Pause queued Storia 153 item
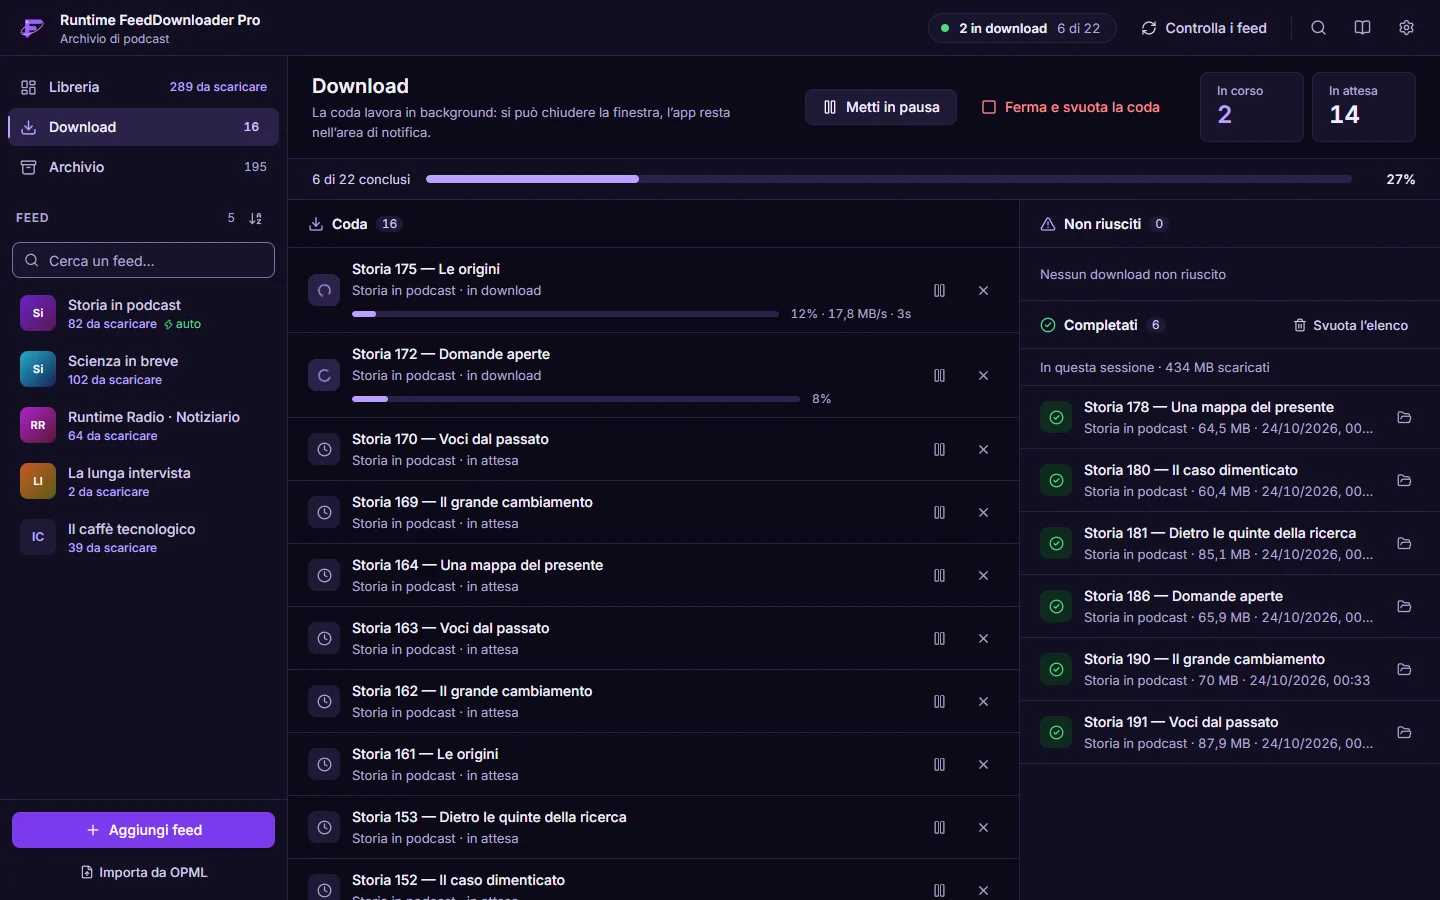Image resolution: width=1440 pixels, height=900 pixels. click(x=939, y=828)
